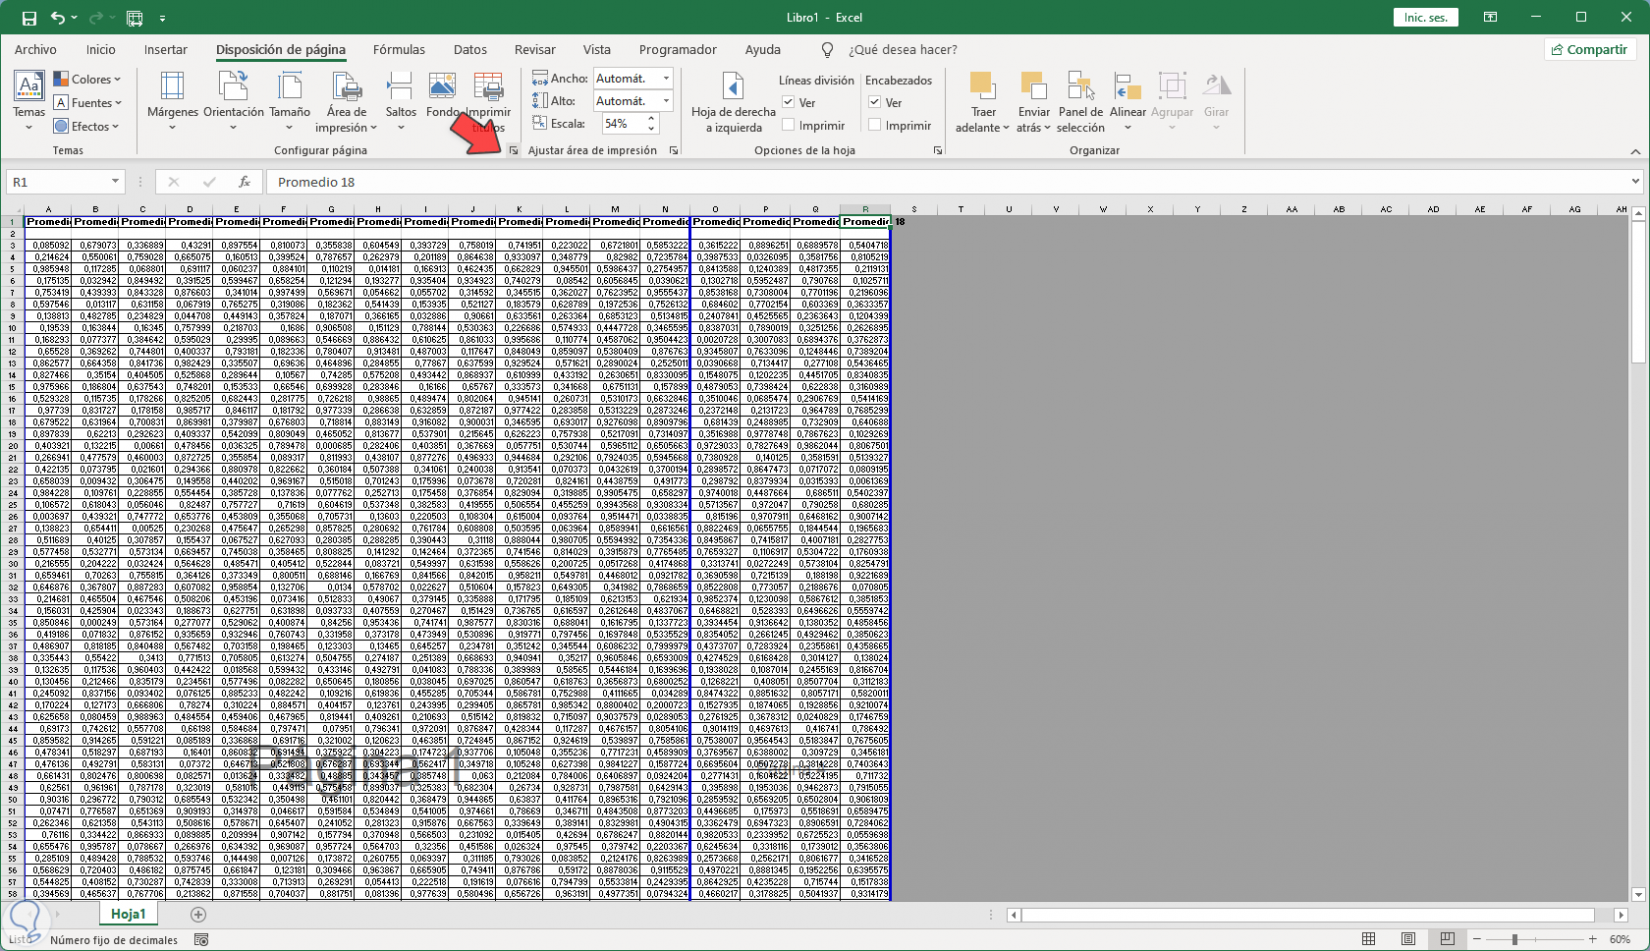1650x951 pixels.
Task: Click the Escala percentage field
Action: click(622, 124)
